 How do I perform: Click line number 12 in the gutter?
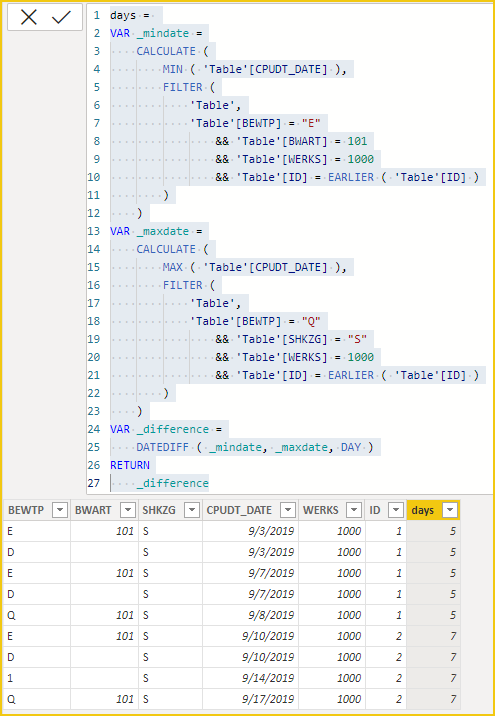94,213
